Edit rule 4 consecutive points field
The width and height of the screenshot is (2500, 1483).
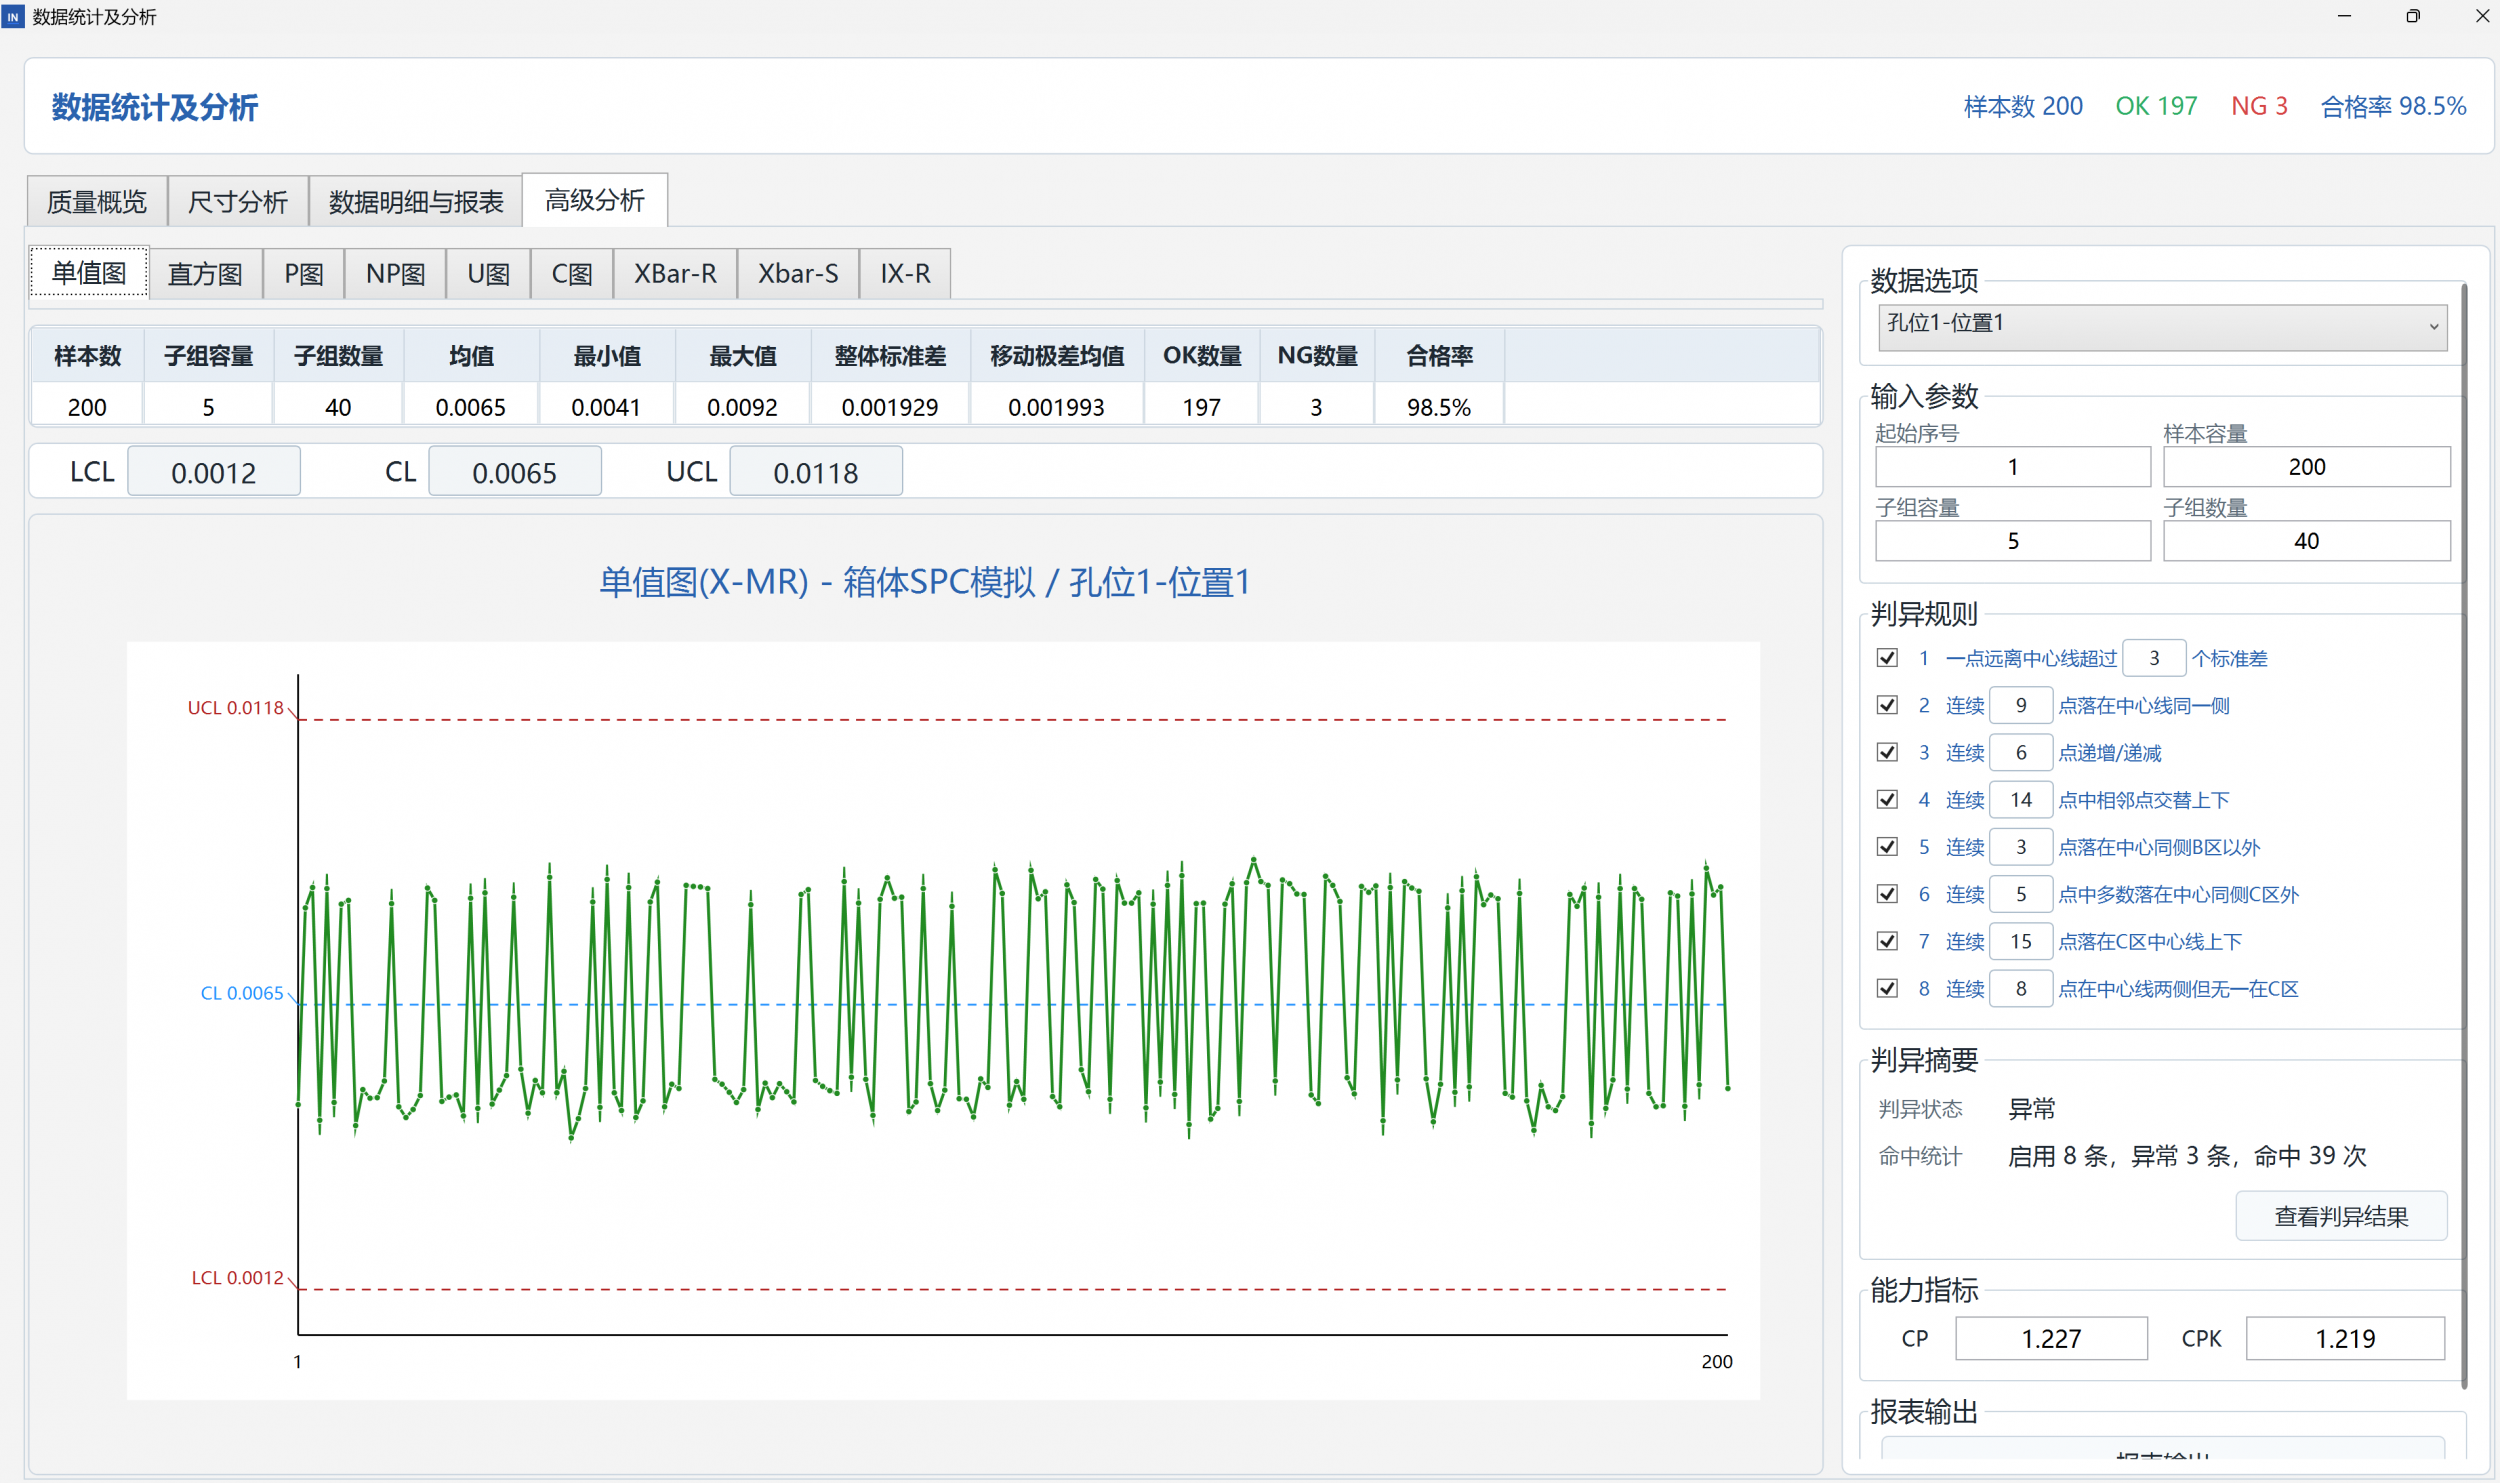(x=2021, y=799)
